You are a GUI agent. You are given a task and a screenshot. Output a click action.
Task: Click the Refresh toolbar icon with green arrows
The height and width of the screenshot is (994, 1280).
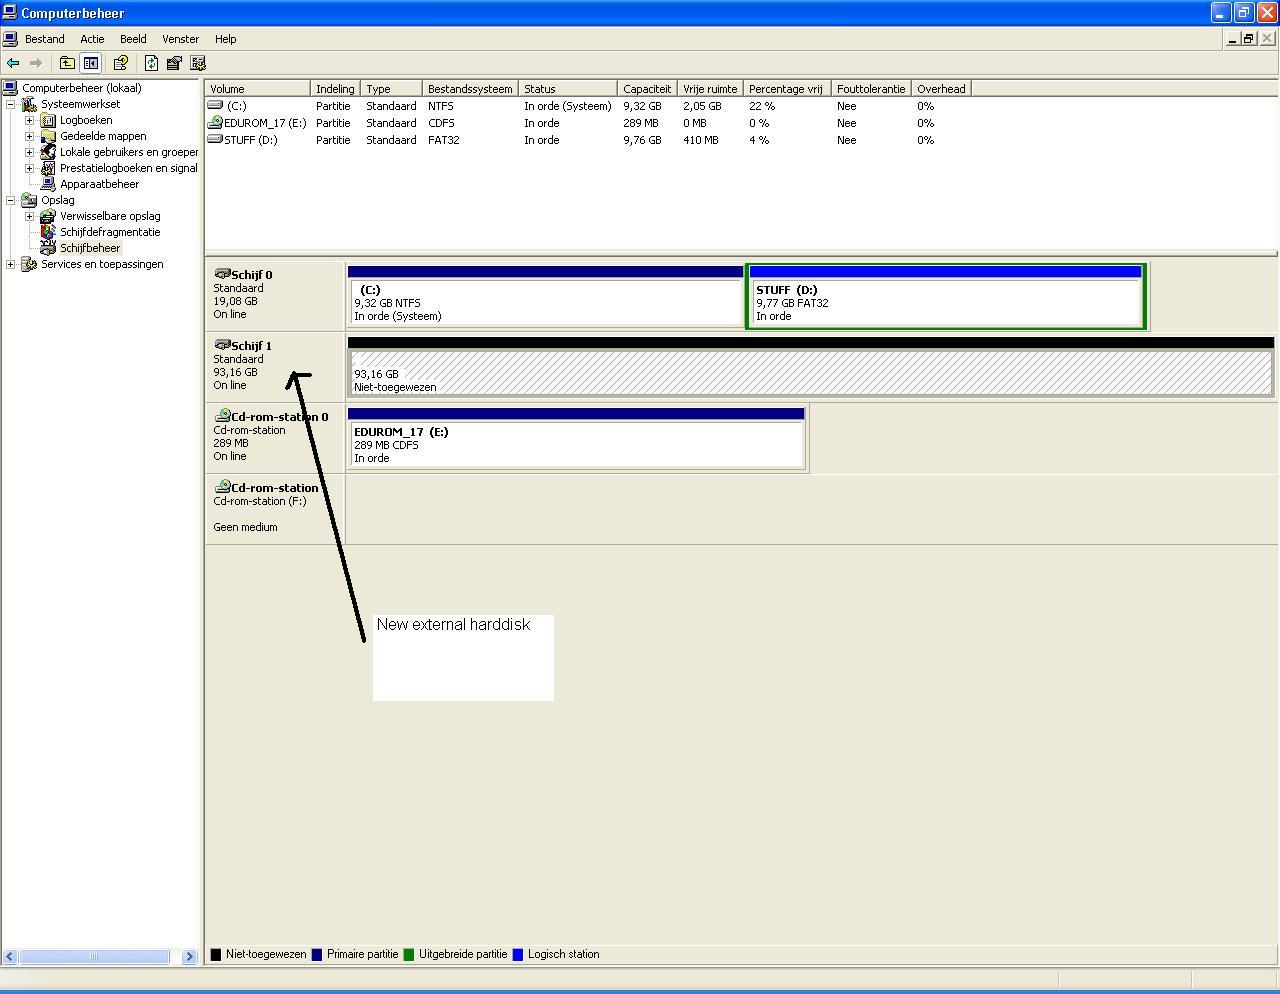tap(151, 63)
